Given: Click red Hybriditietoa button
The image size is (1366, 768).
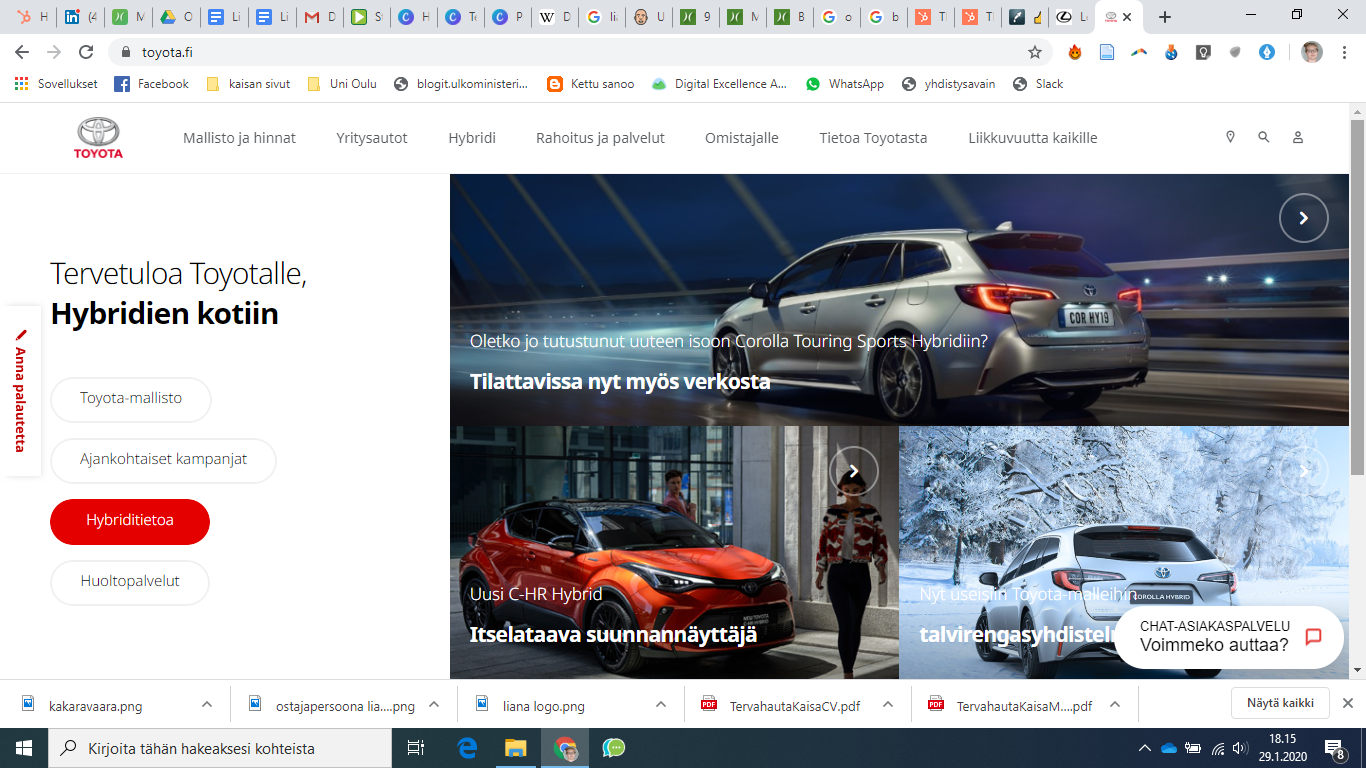Looking at the screenshot, I should coord(130,521).
